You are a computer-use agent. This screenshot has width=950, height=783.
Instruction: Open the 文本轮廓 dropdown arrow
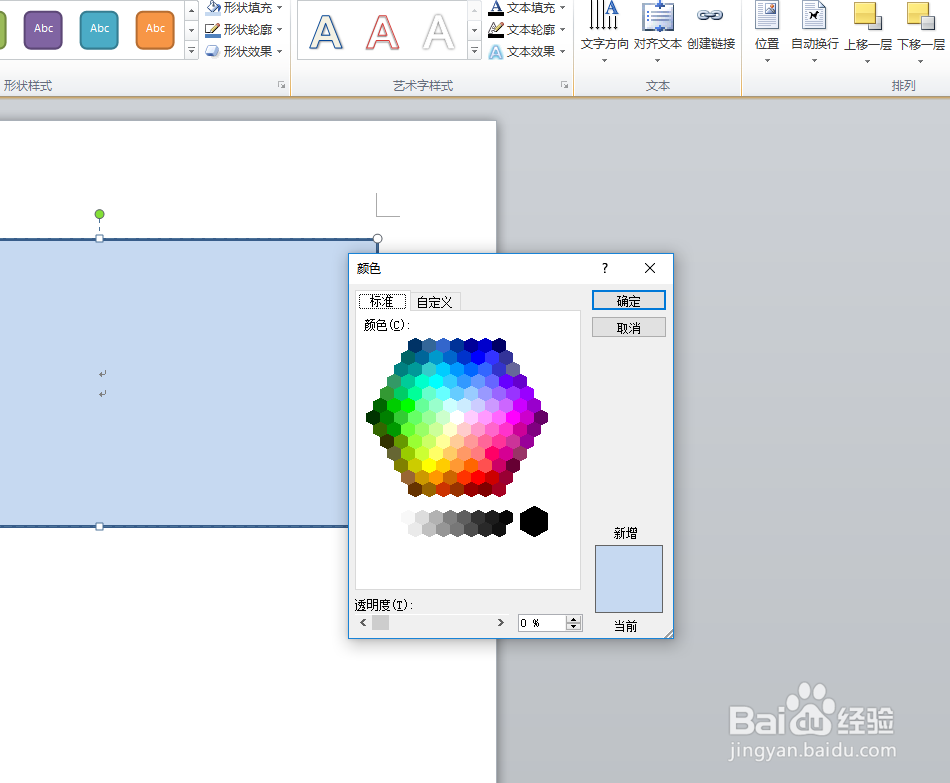(x=562, y=30)
